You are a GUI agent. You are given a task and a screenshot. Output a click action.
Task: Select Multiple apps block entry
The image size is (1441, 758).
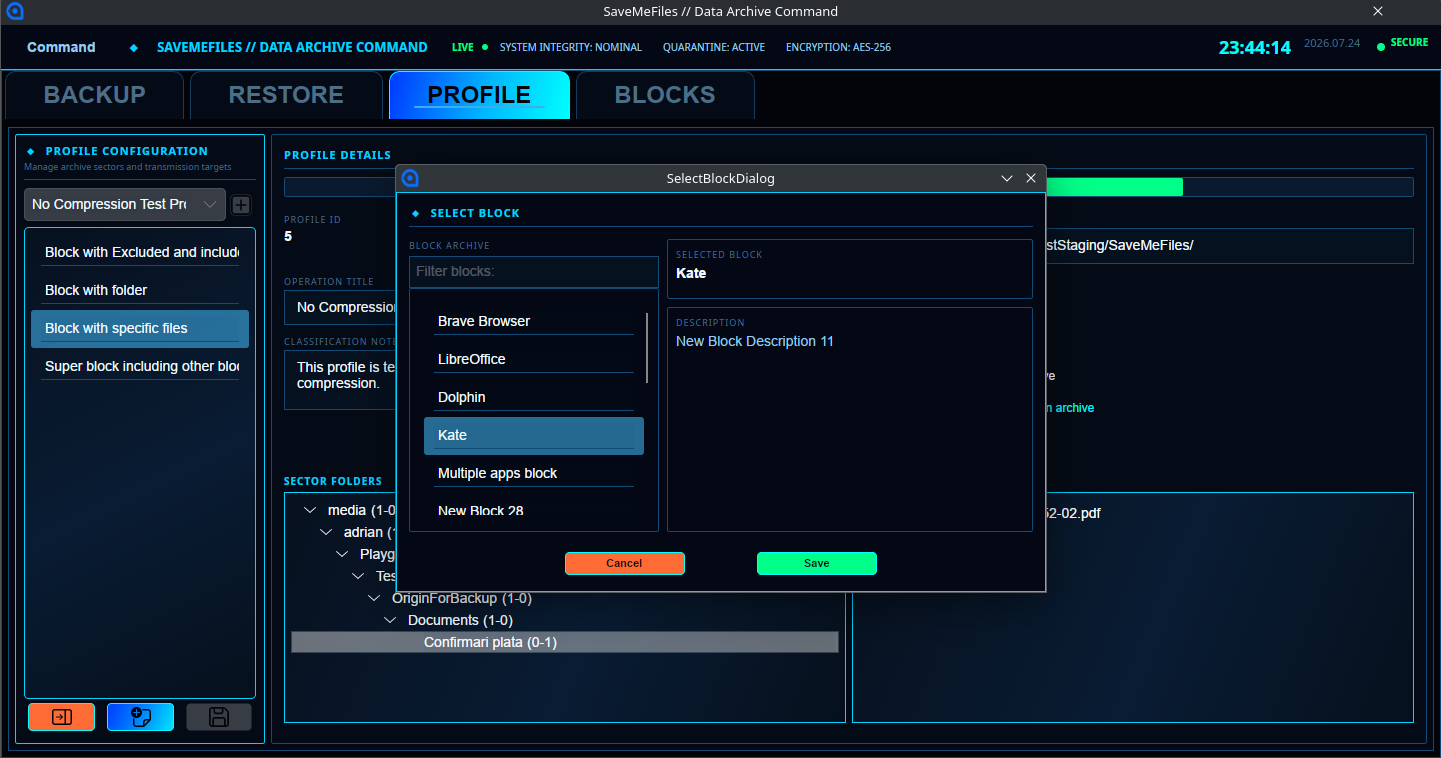coord(534,473)
